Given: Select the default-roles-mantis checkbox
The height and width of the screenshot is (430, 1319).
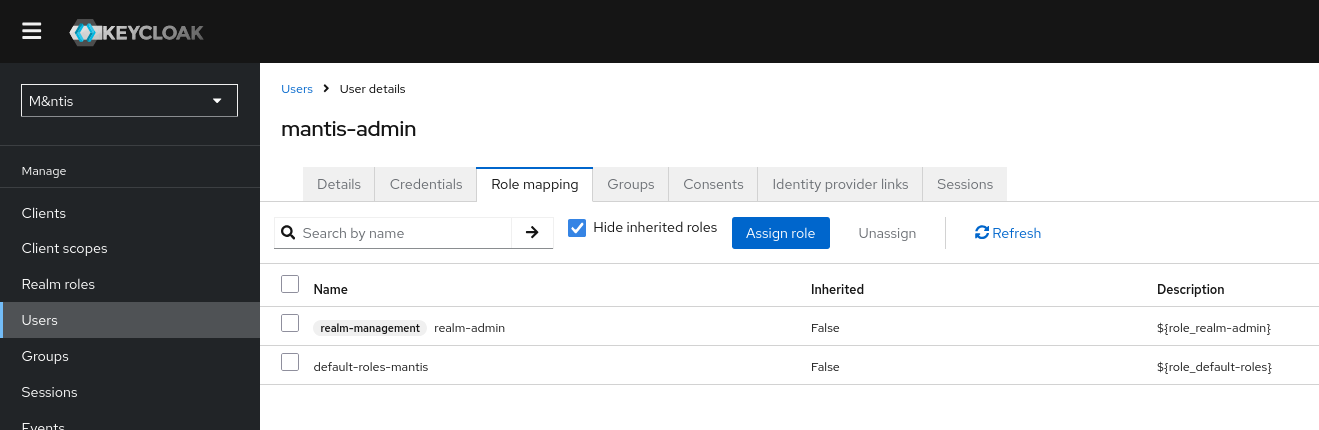Looking at the screenshot, I should coord(290,362).
